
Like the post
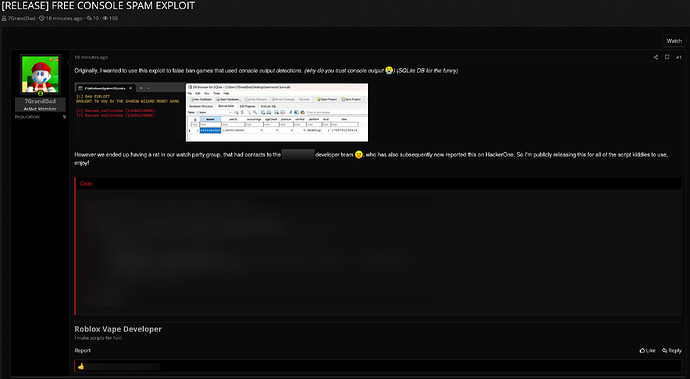[x=647, y=351]
